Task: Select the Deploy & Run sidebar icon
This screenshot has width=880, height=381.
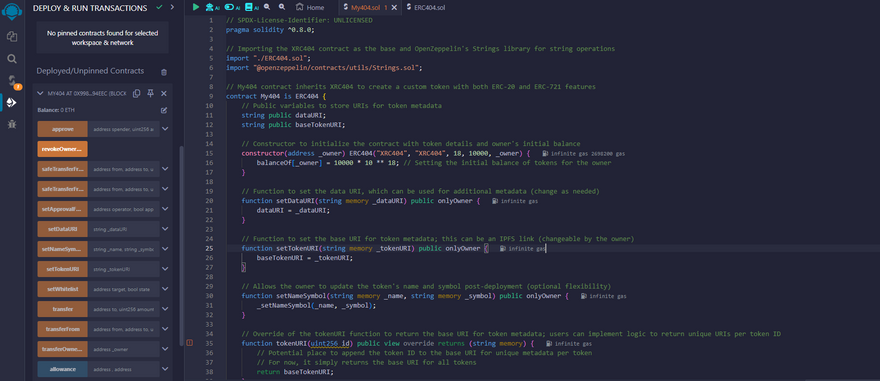Action: point(12,103)
